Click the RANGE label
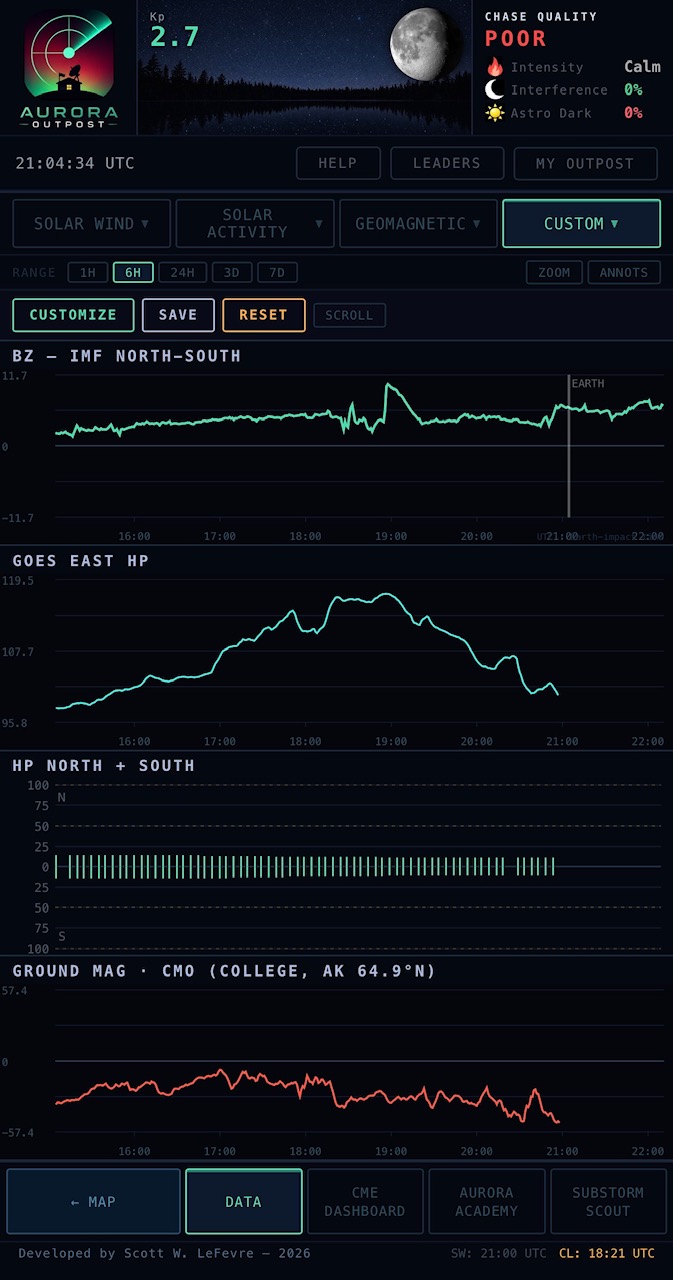The height and width of the screenshot is (1280, 673). coord(34,272)
